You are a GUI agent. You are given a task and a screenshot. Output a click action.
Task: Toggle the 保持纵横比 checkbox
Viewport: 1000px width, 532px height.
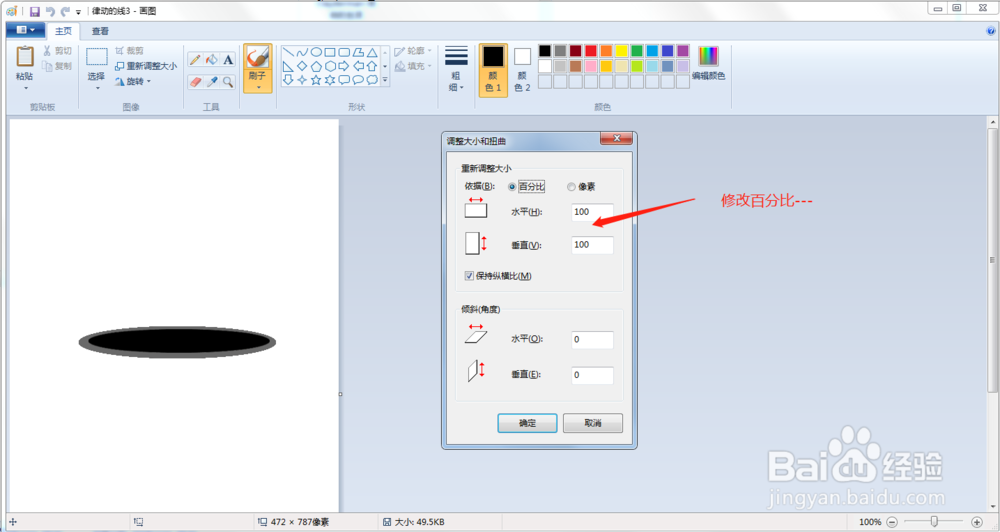469,276
